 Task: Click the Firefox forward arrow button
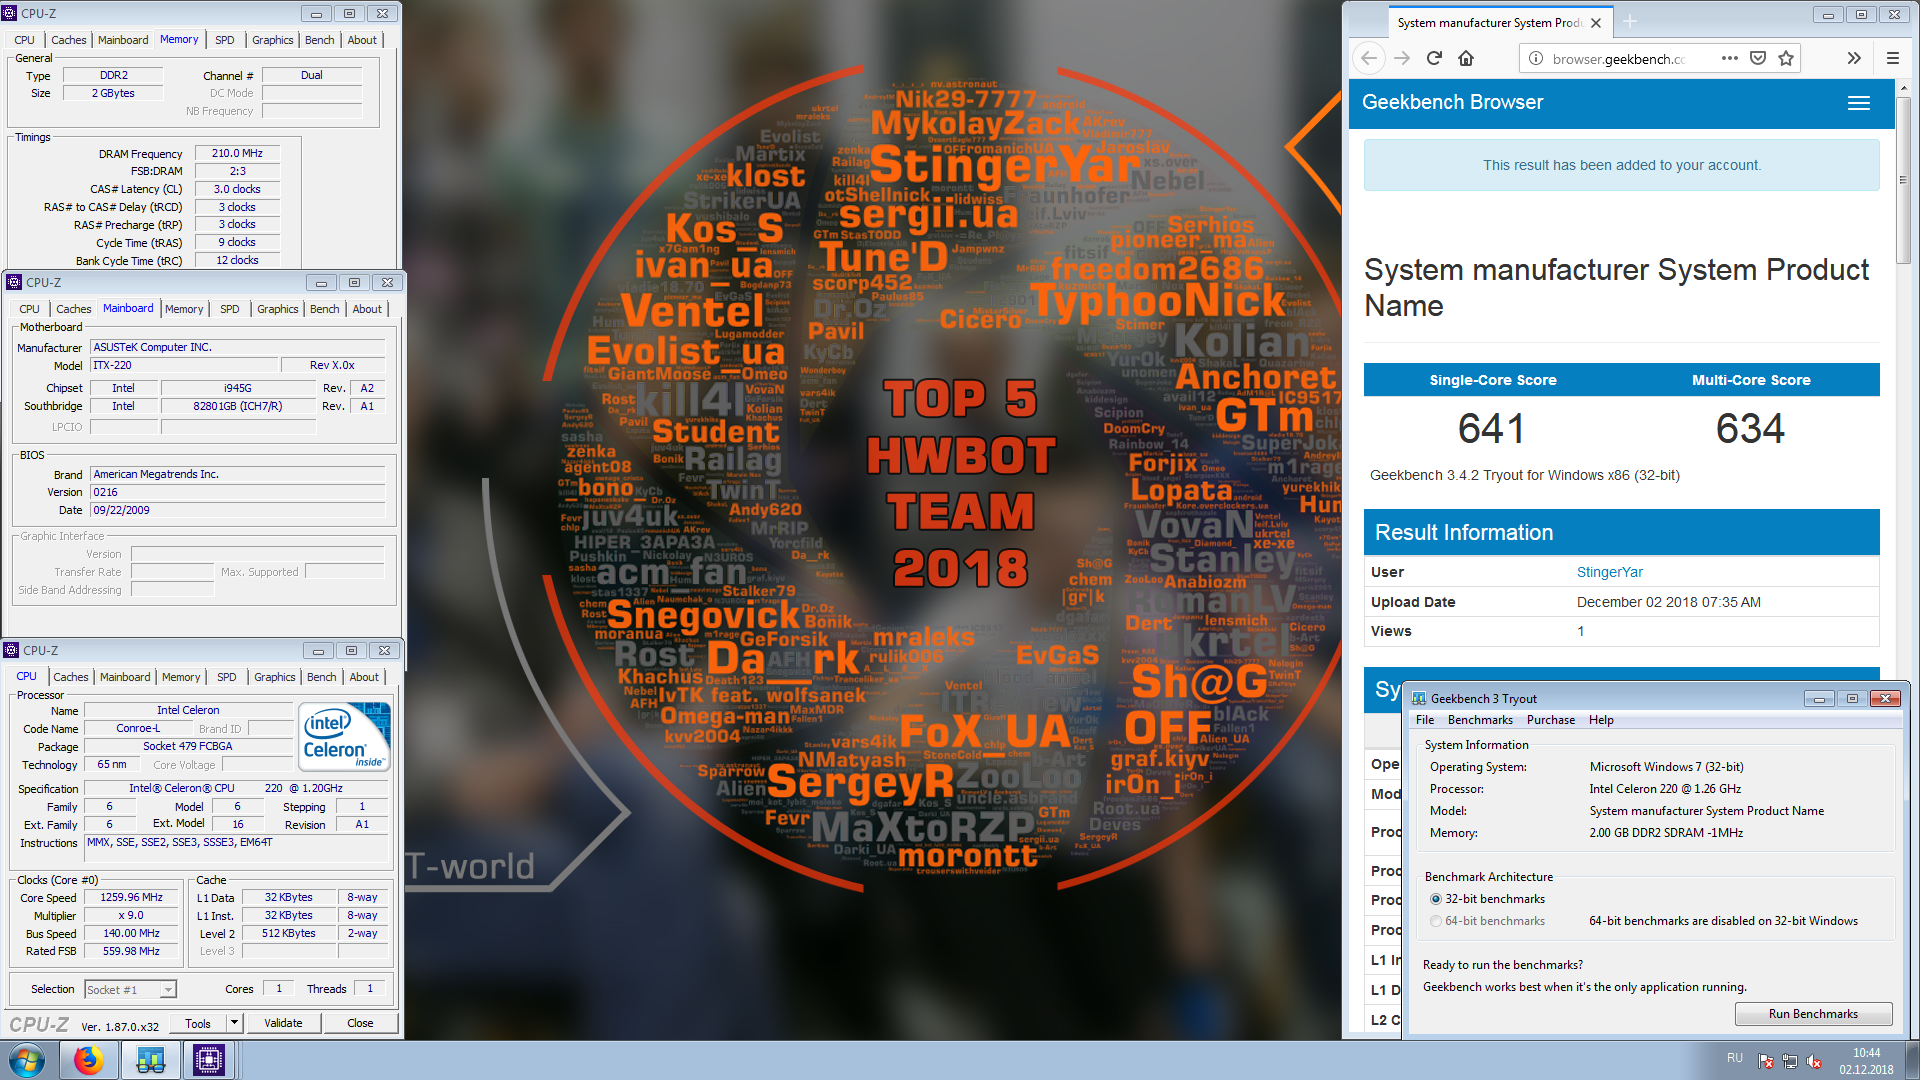point(1402,58)
